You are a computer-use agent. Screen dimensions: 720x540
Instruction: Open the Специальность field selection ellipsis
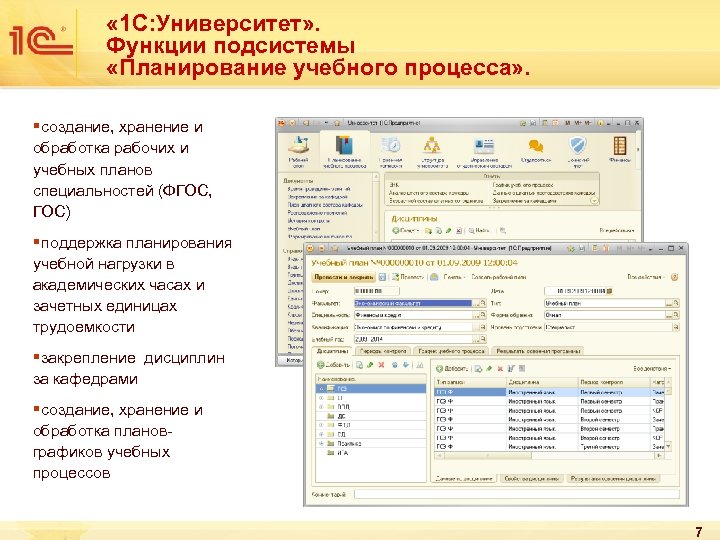476,315
